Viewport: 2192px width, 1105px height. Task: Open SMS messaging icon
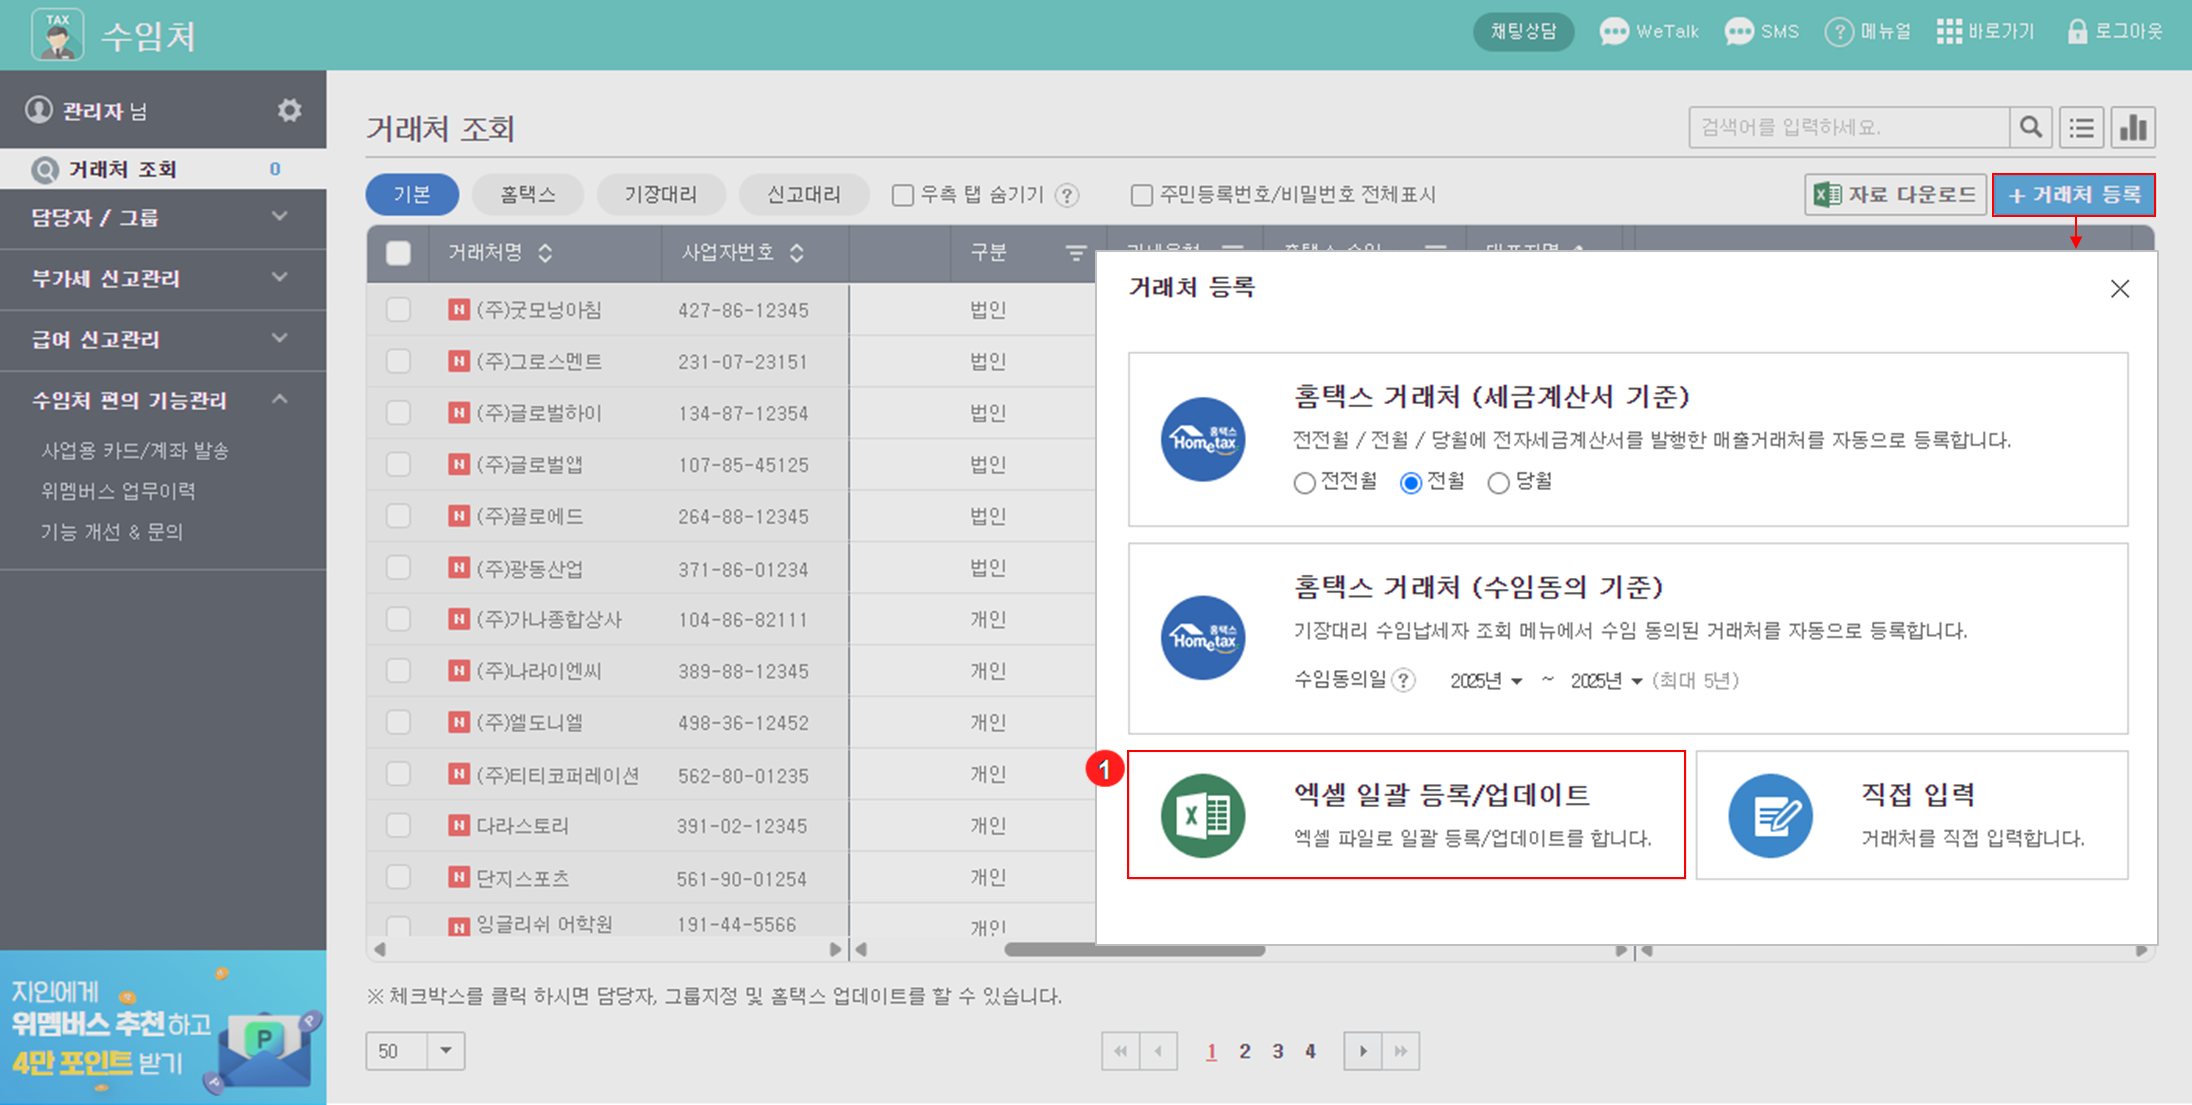[x=1739, y=32]
